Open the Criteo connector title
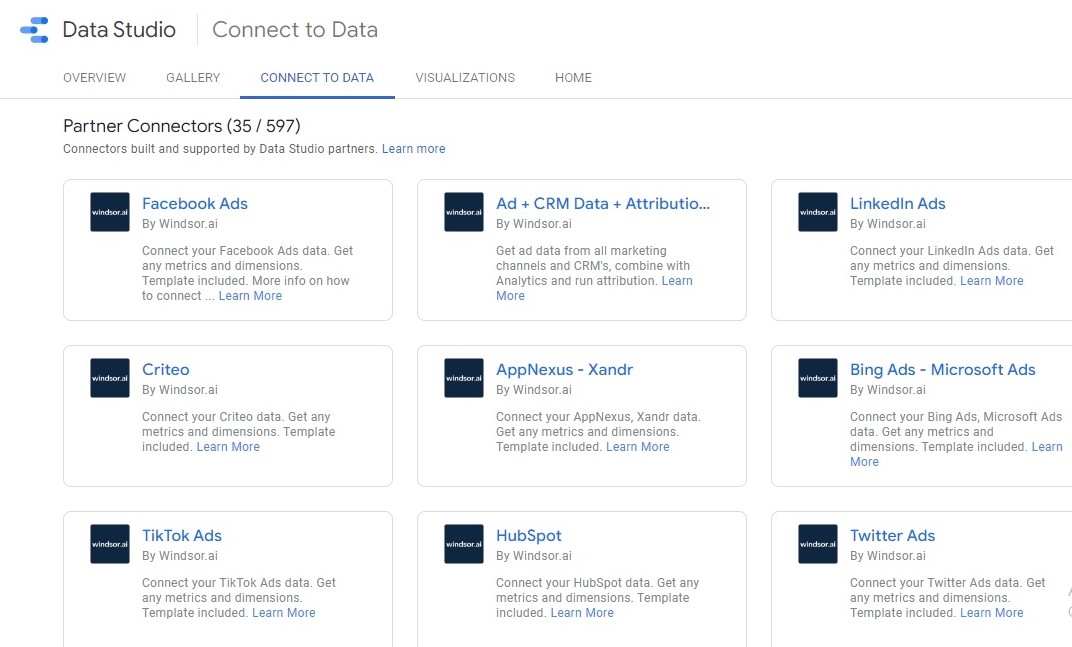 click(165, 370)
